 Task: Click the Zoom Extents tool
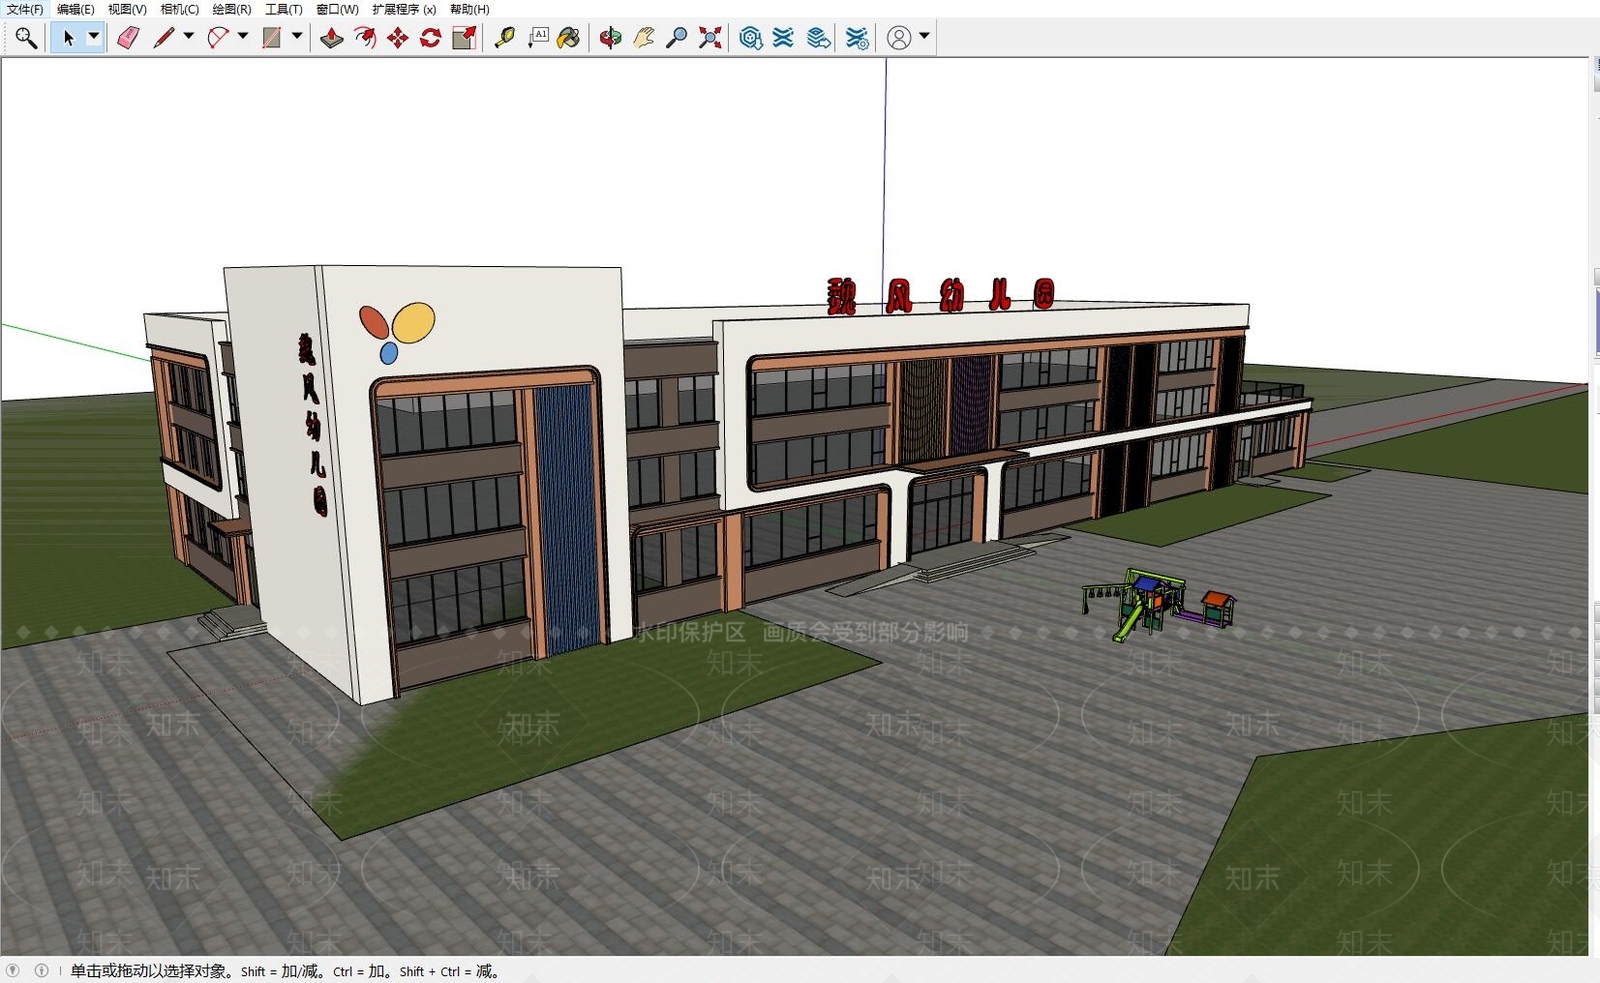point(710,38)
